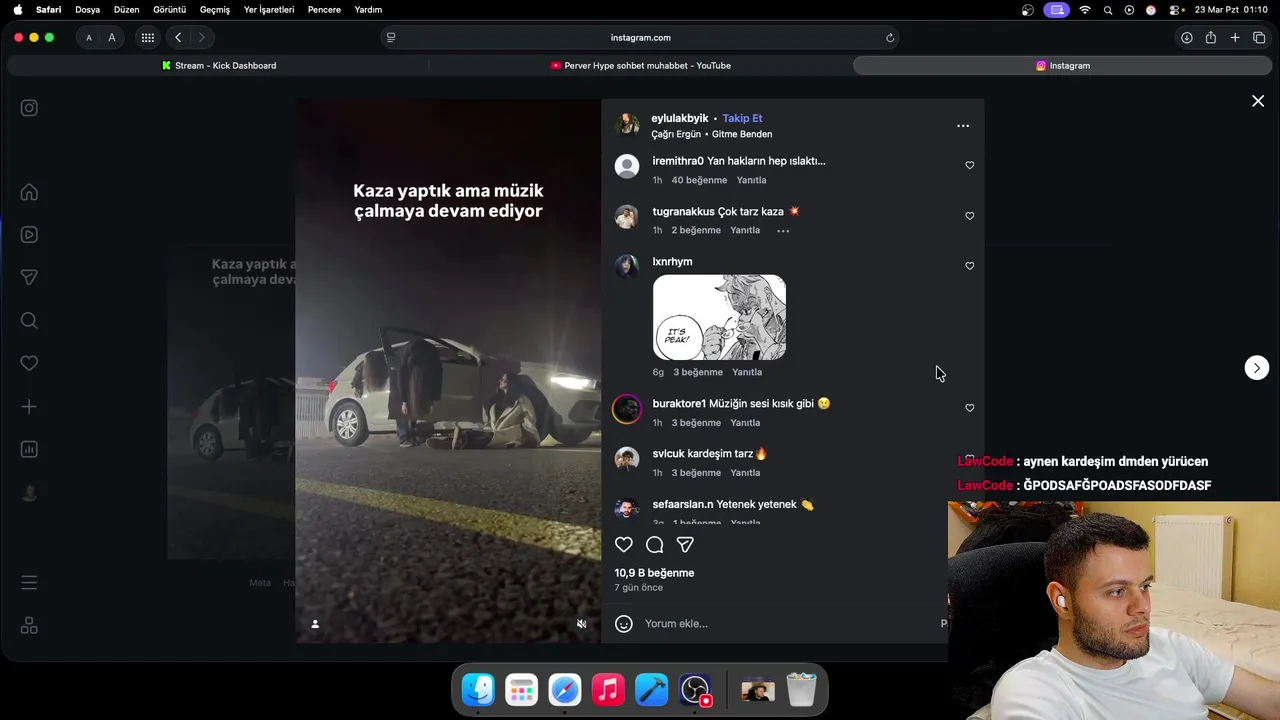Open Geçmiş menu
1280x720 pixels.
215,10
